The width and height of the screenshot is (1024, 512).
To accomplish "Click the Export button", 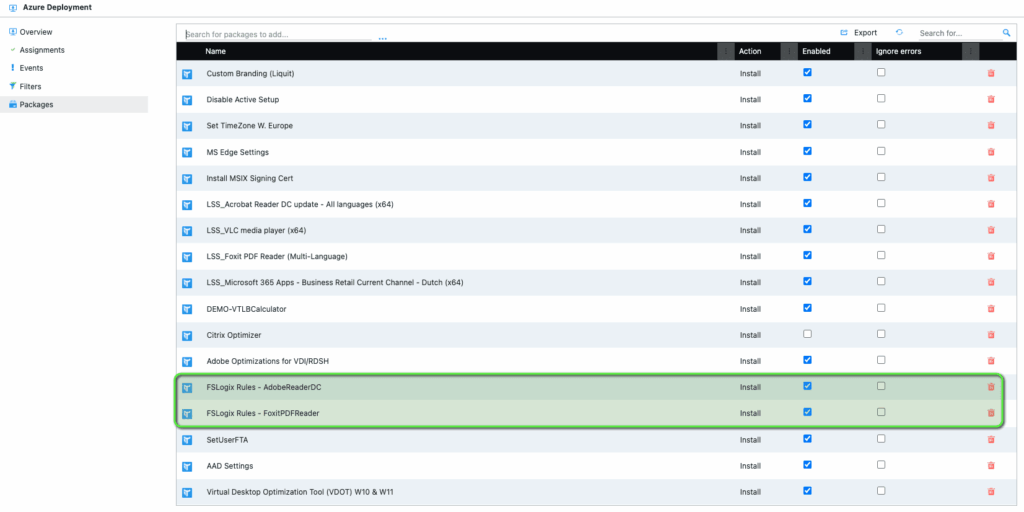I will pyautogui.click(x=859, y=33).
